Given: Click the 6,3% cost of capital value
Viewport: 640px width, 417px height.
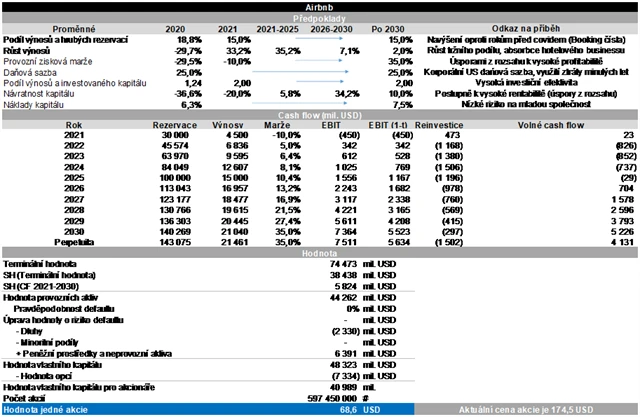Looking at the screenshot, I should (x=191, y=104).
